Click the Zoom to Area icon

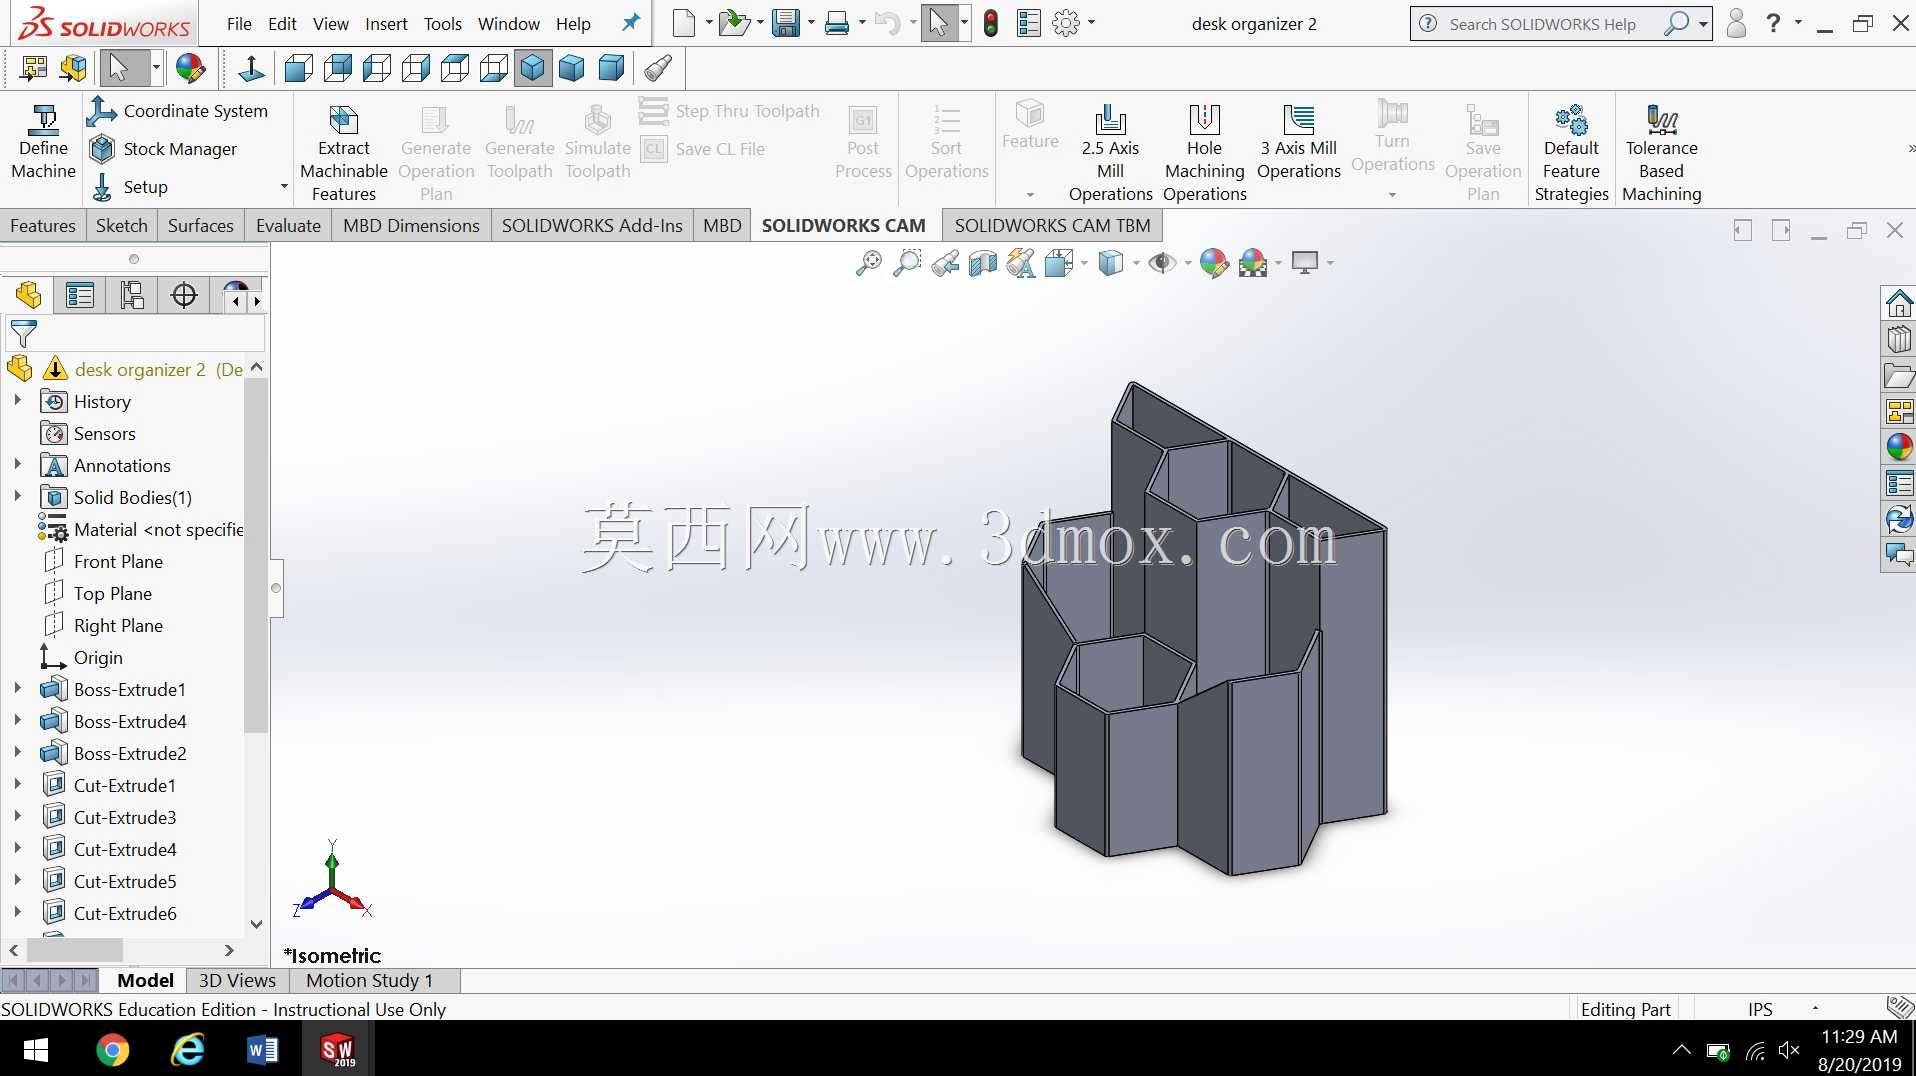(906, 263)
